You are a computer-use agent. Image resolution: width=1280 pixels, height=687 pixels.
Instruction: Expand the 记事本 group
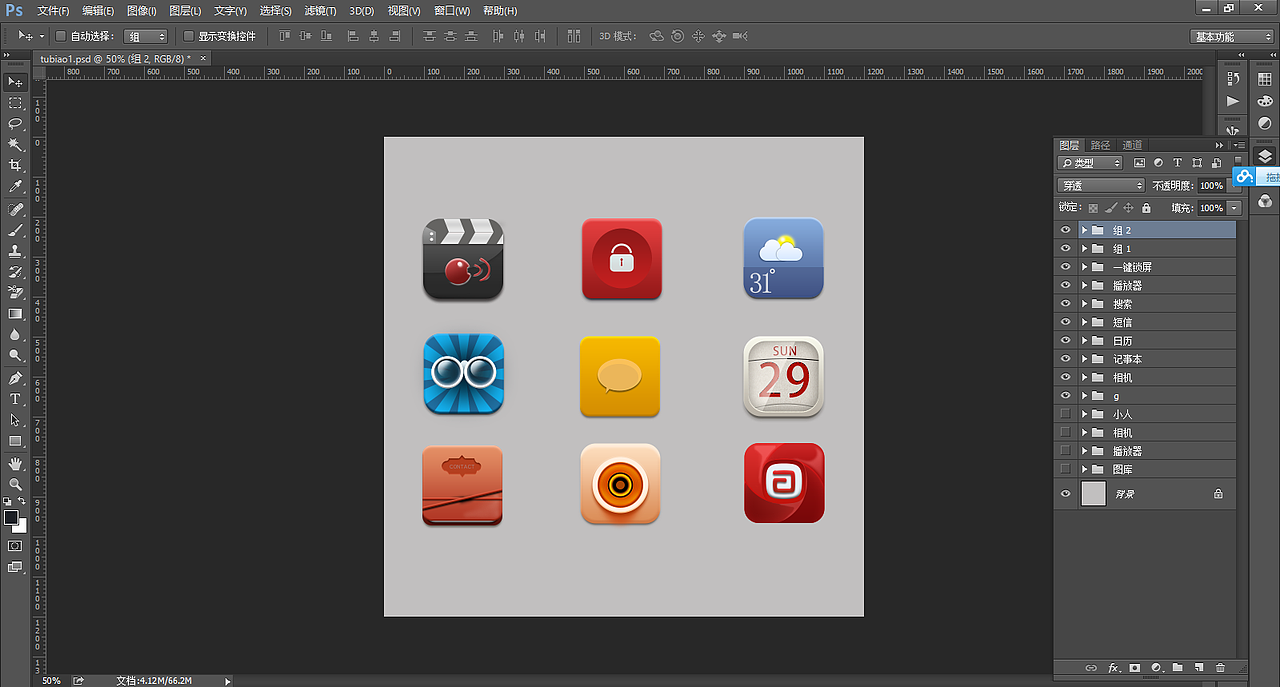(1084, 359)
